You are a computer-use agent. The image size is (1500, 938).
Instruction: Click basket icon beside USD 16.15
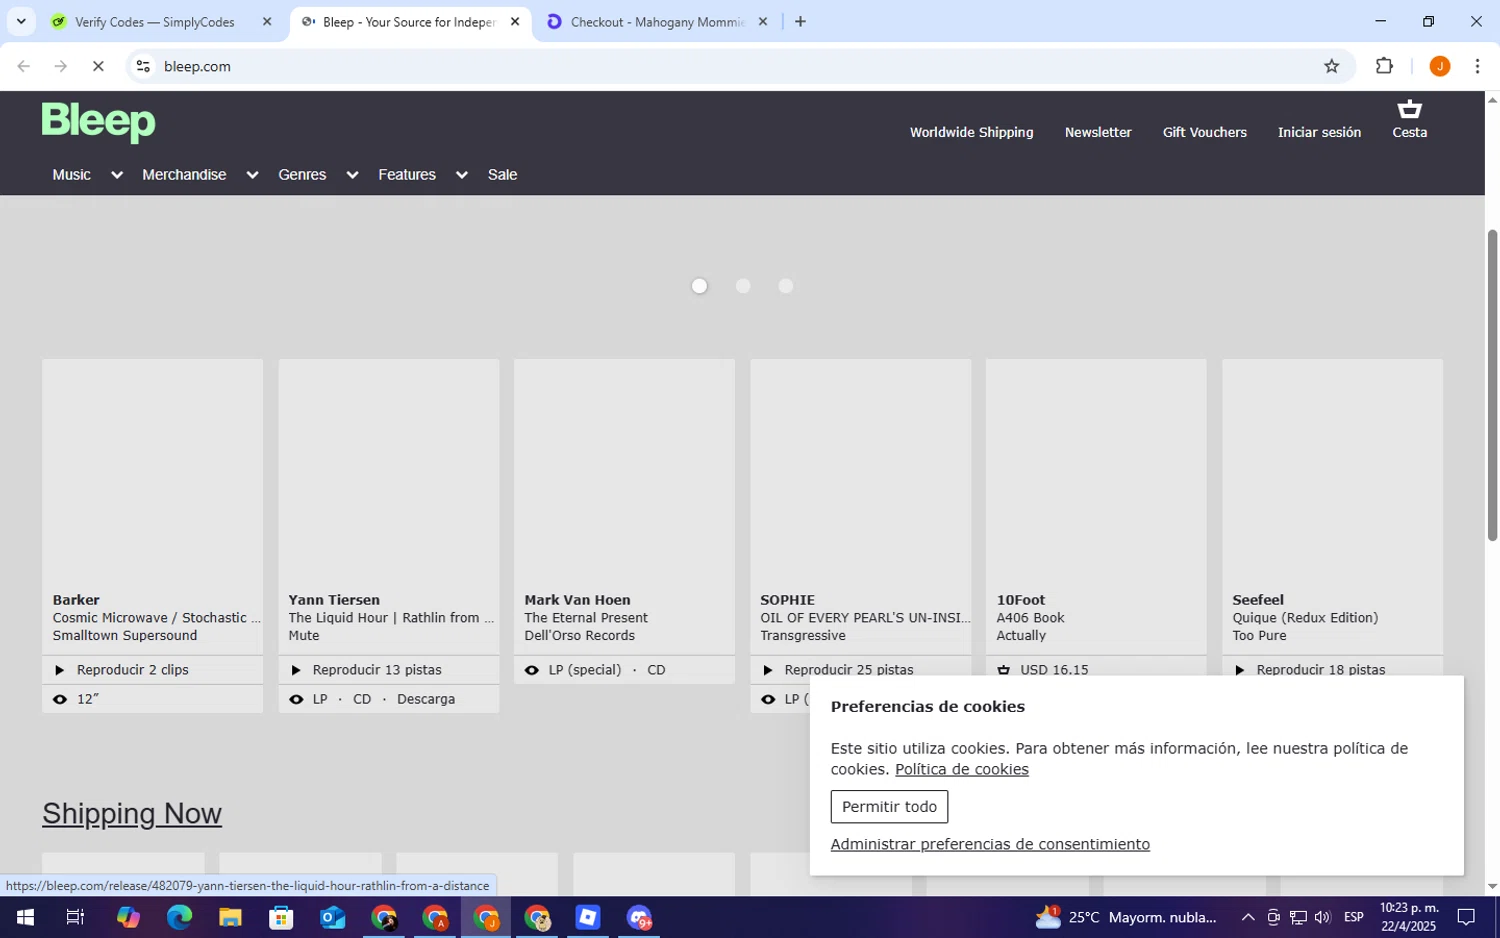[x=1003, y=670]
